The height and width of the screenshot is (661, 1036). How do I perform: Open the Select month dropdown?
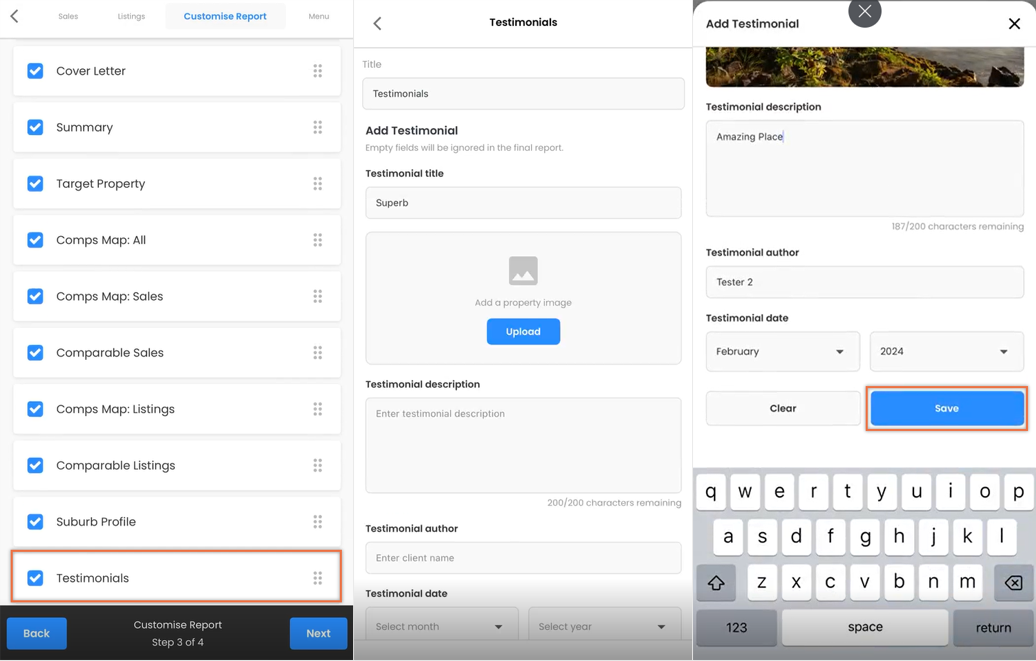[x=440, y=626]
